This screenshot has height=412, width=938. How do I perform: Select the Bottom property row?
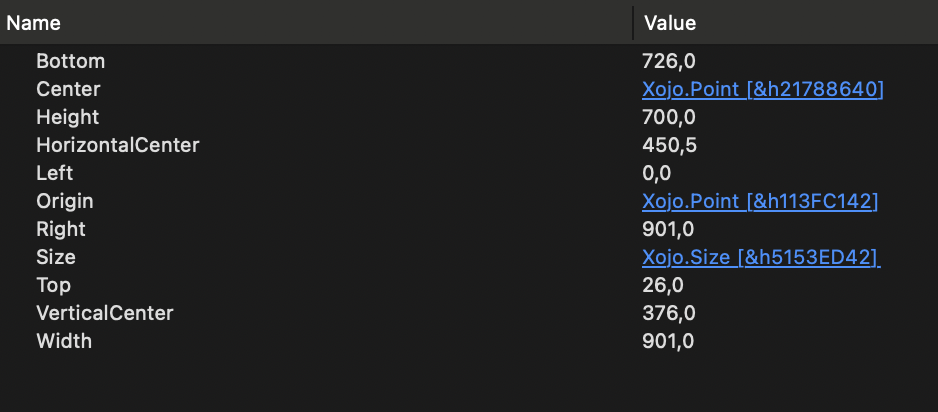click(469, 61)
